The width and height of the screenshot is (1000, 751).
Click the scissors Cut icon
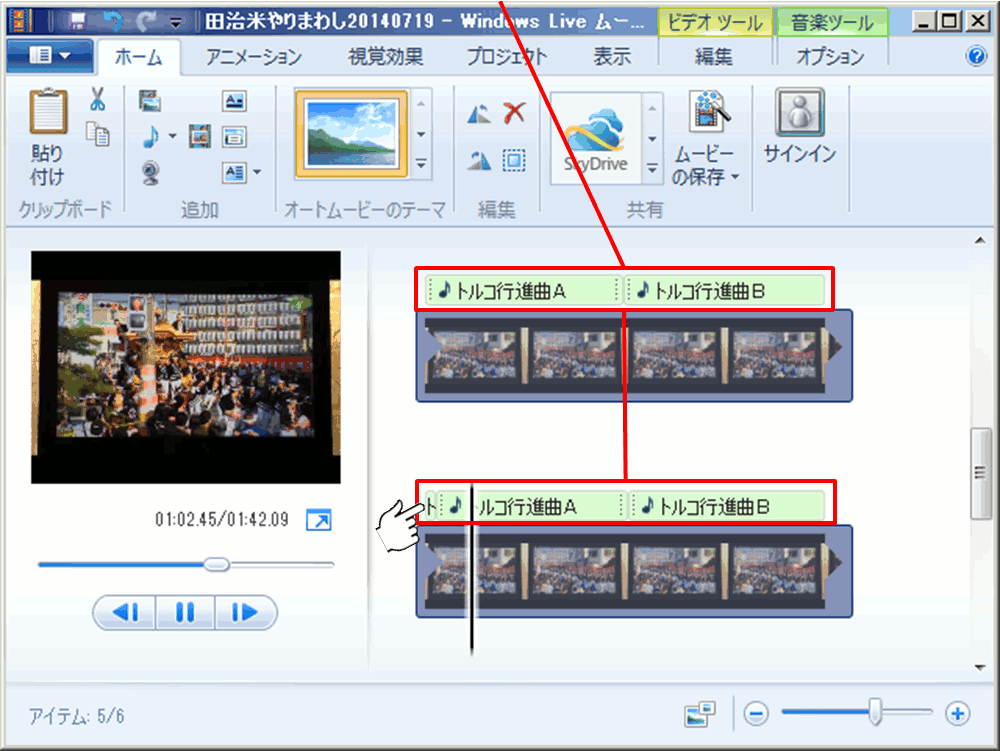[x=97, y=99]
